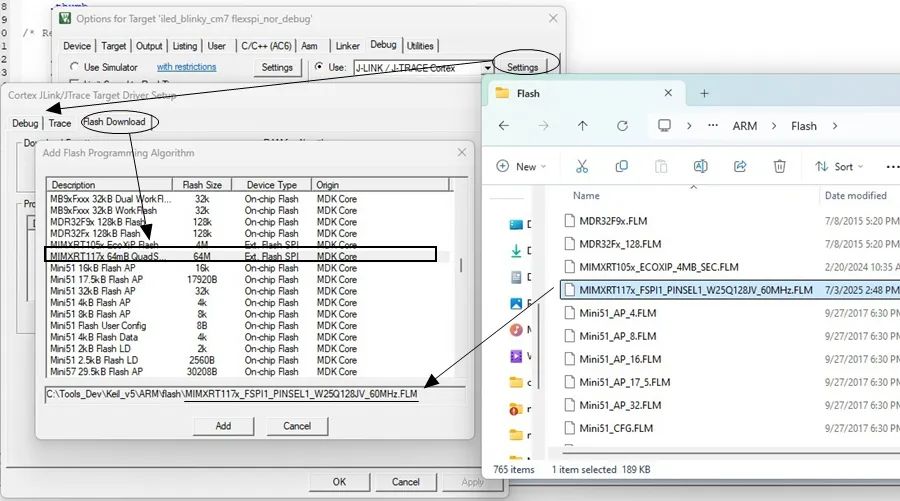Click the This PC monitor icon in address bar

coord(664,126)
